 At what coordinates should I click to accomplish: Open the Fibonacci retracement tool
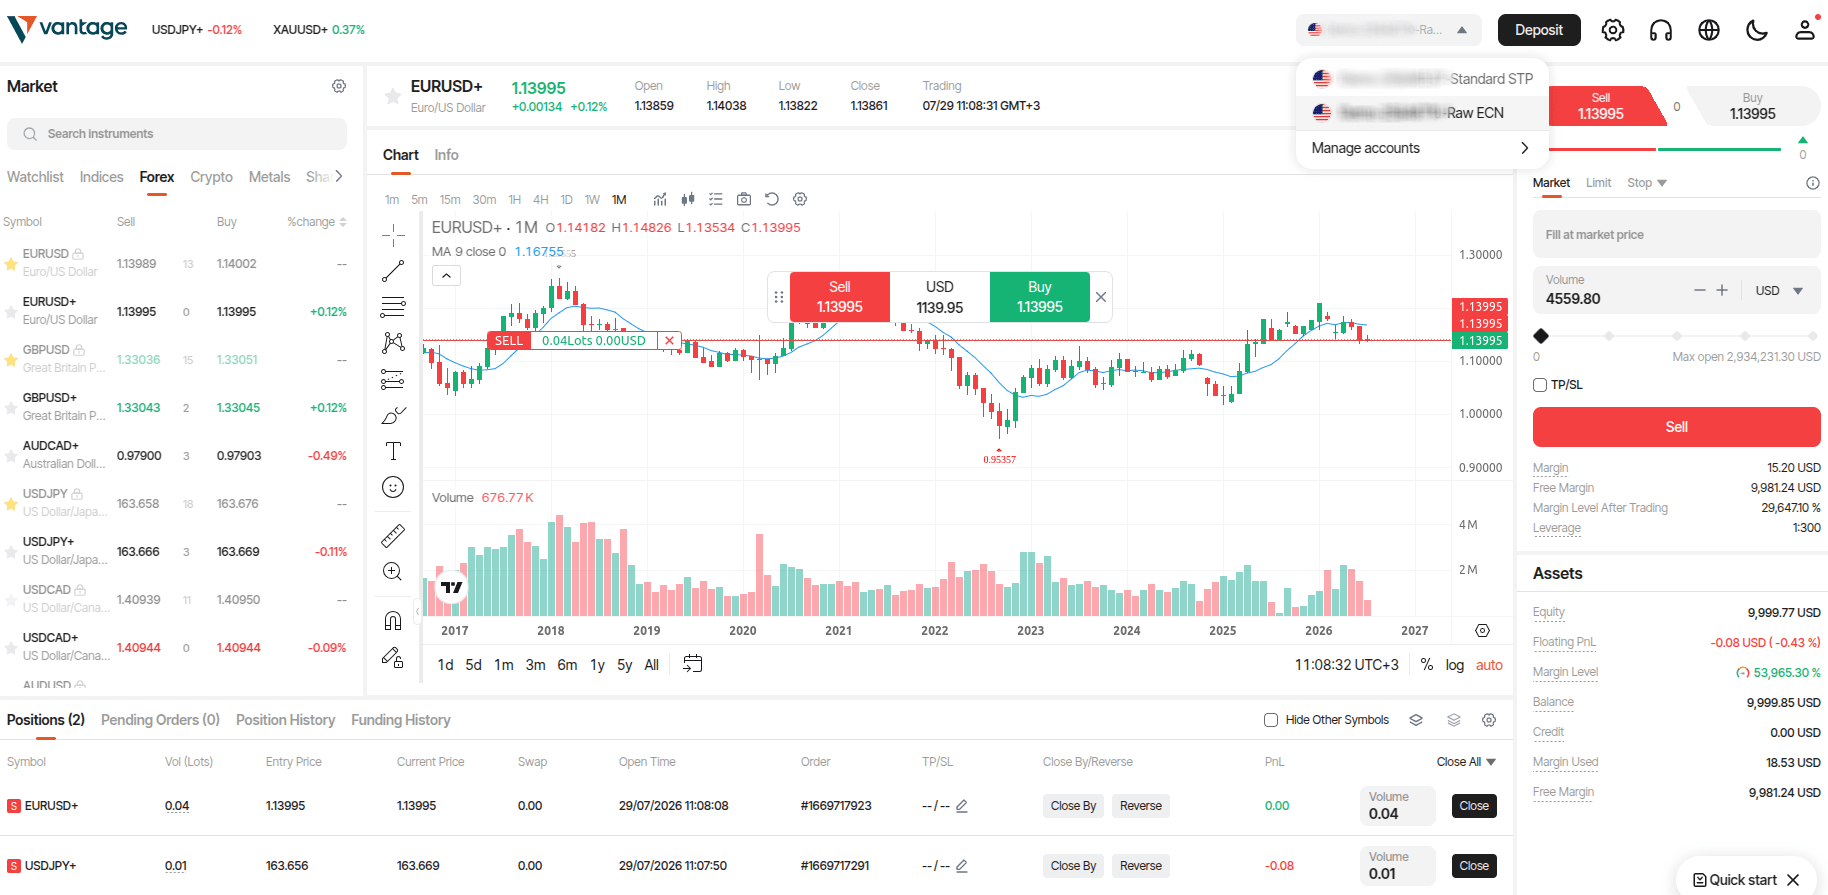[x=393, y=307]
